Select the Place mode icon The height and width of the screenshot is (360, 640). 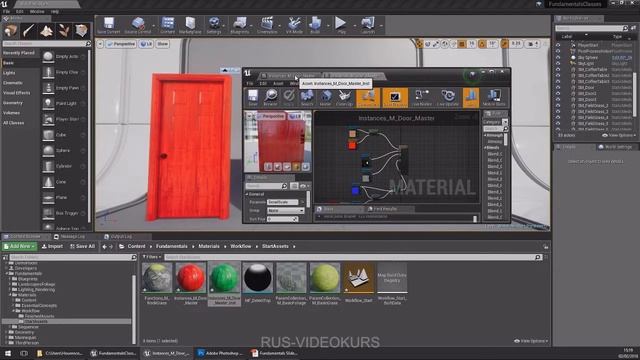11,31
